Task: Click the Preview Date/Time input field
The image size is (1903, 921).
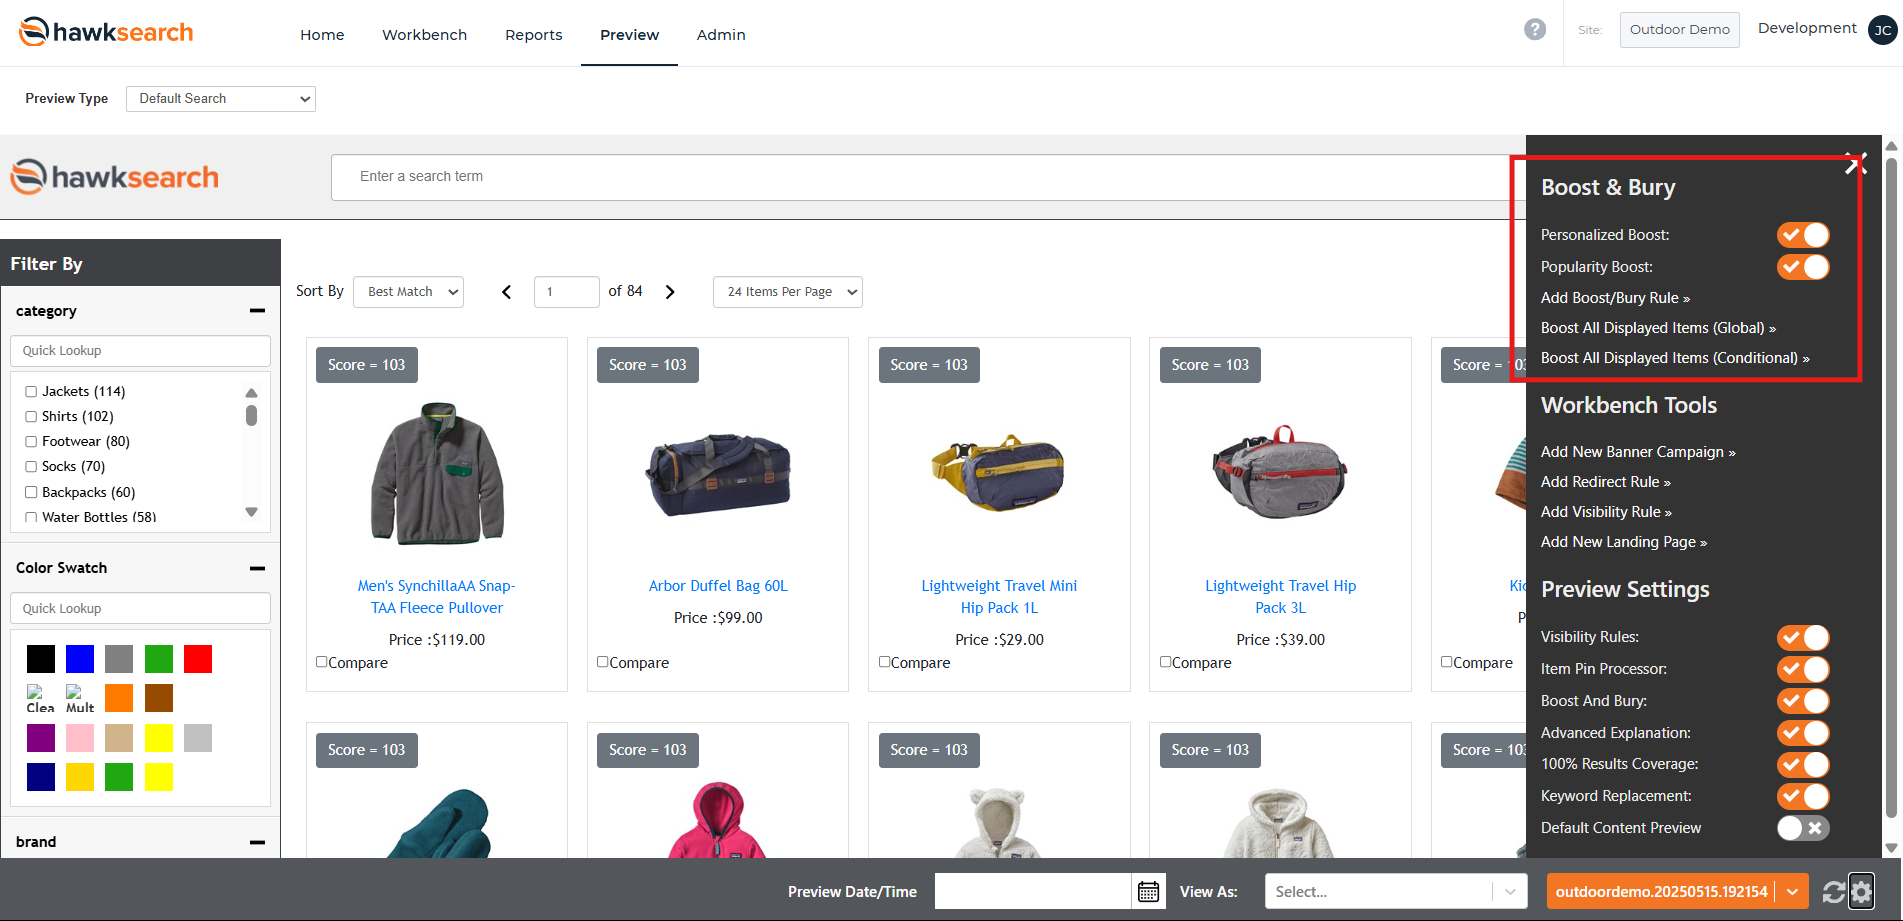Action: coord(1033,891)
